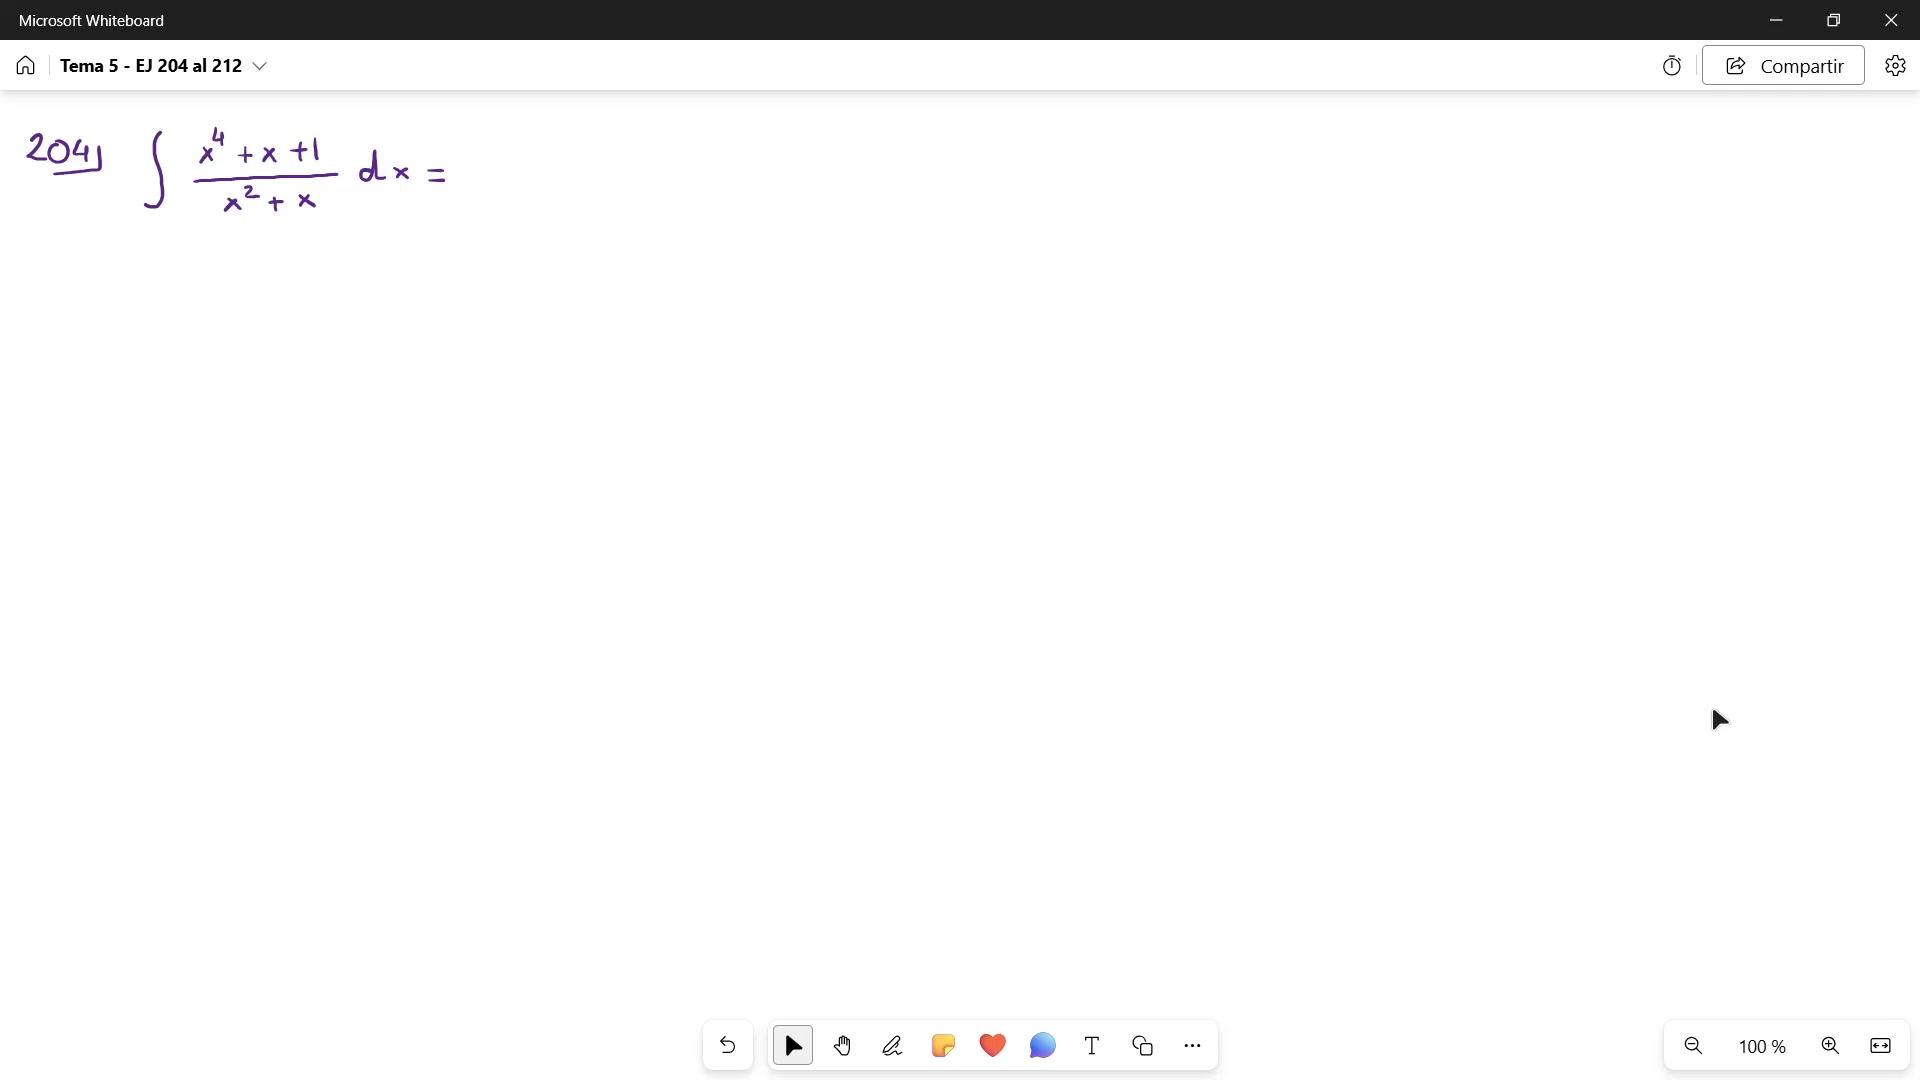
Task: Zoom out the canvas
Action: (1693, 1046)
